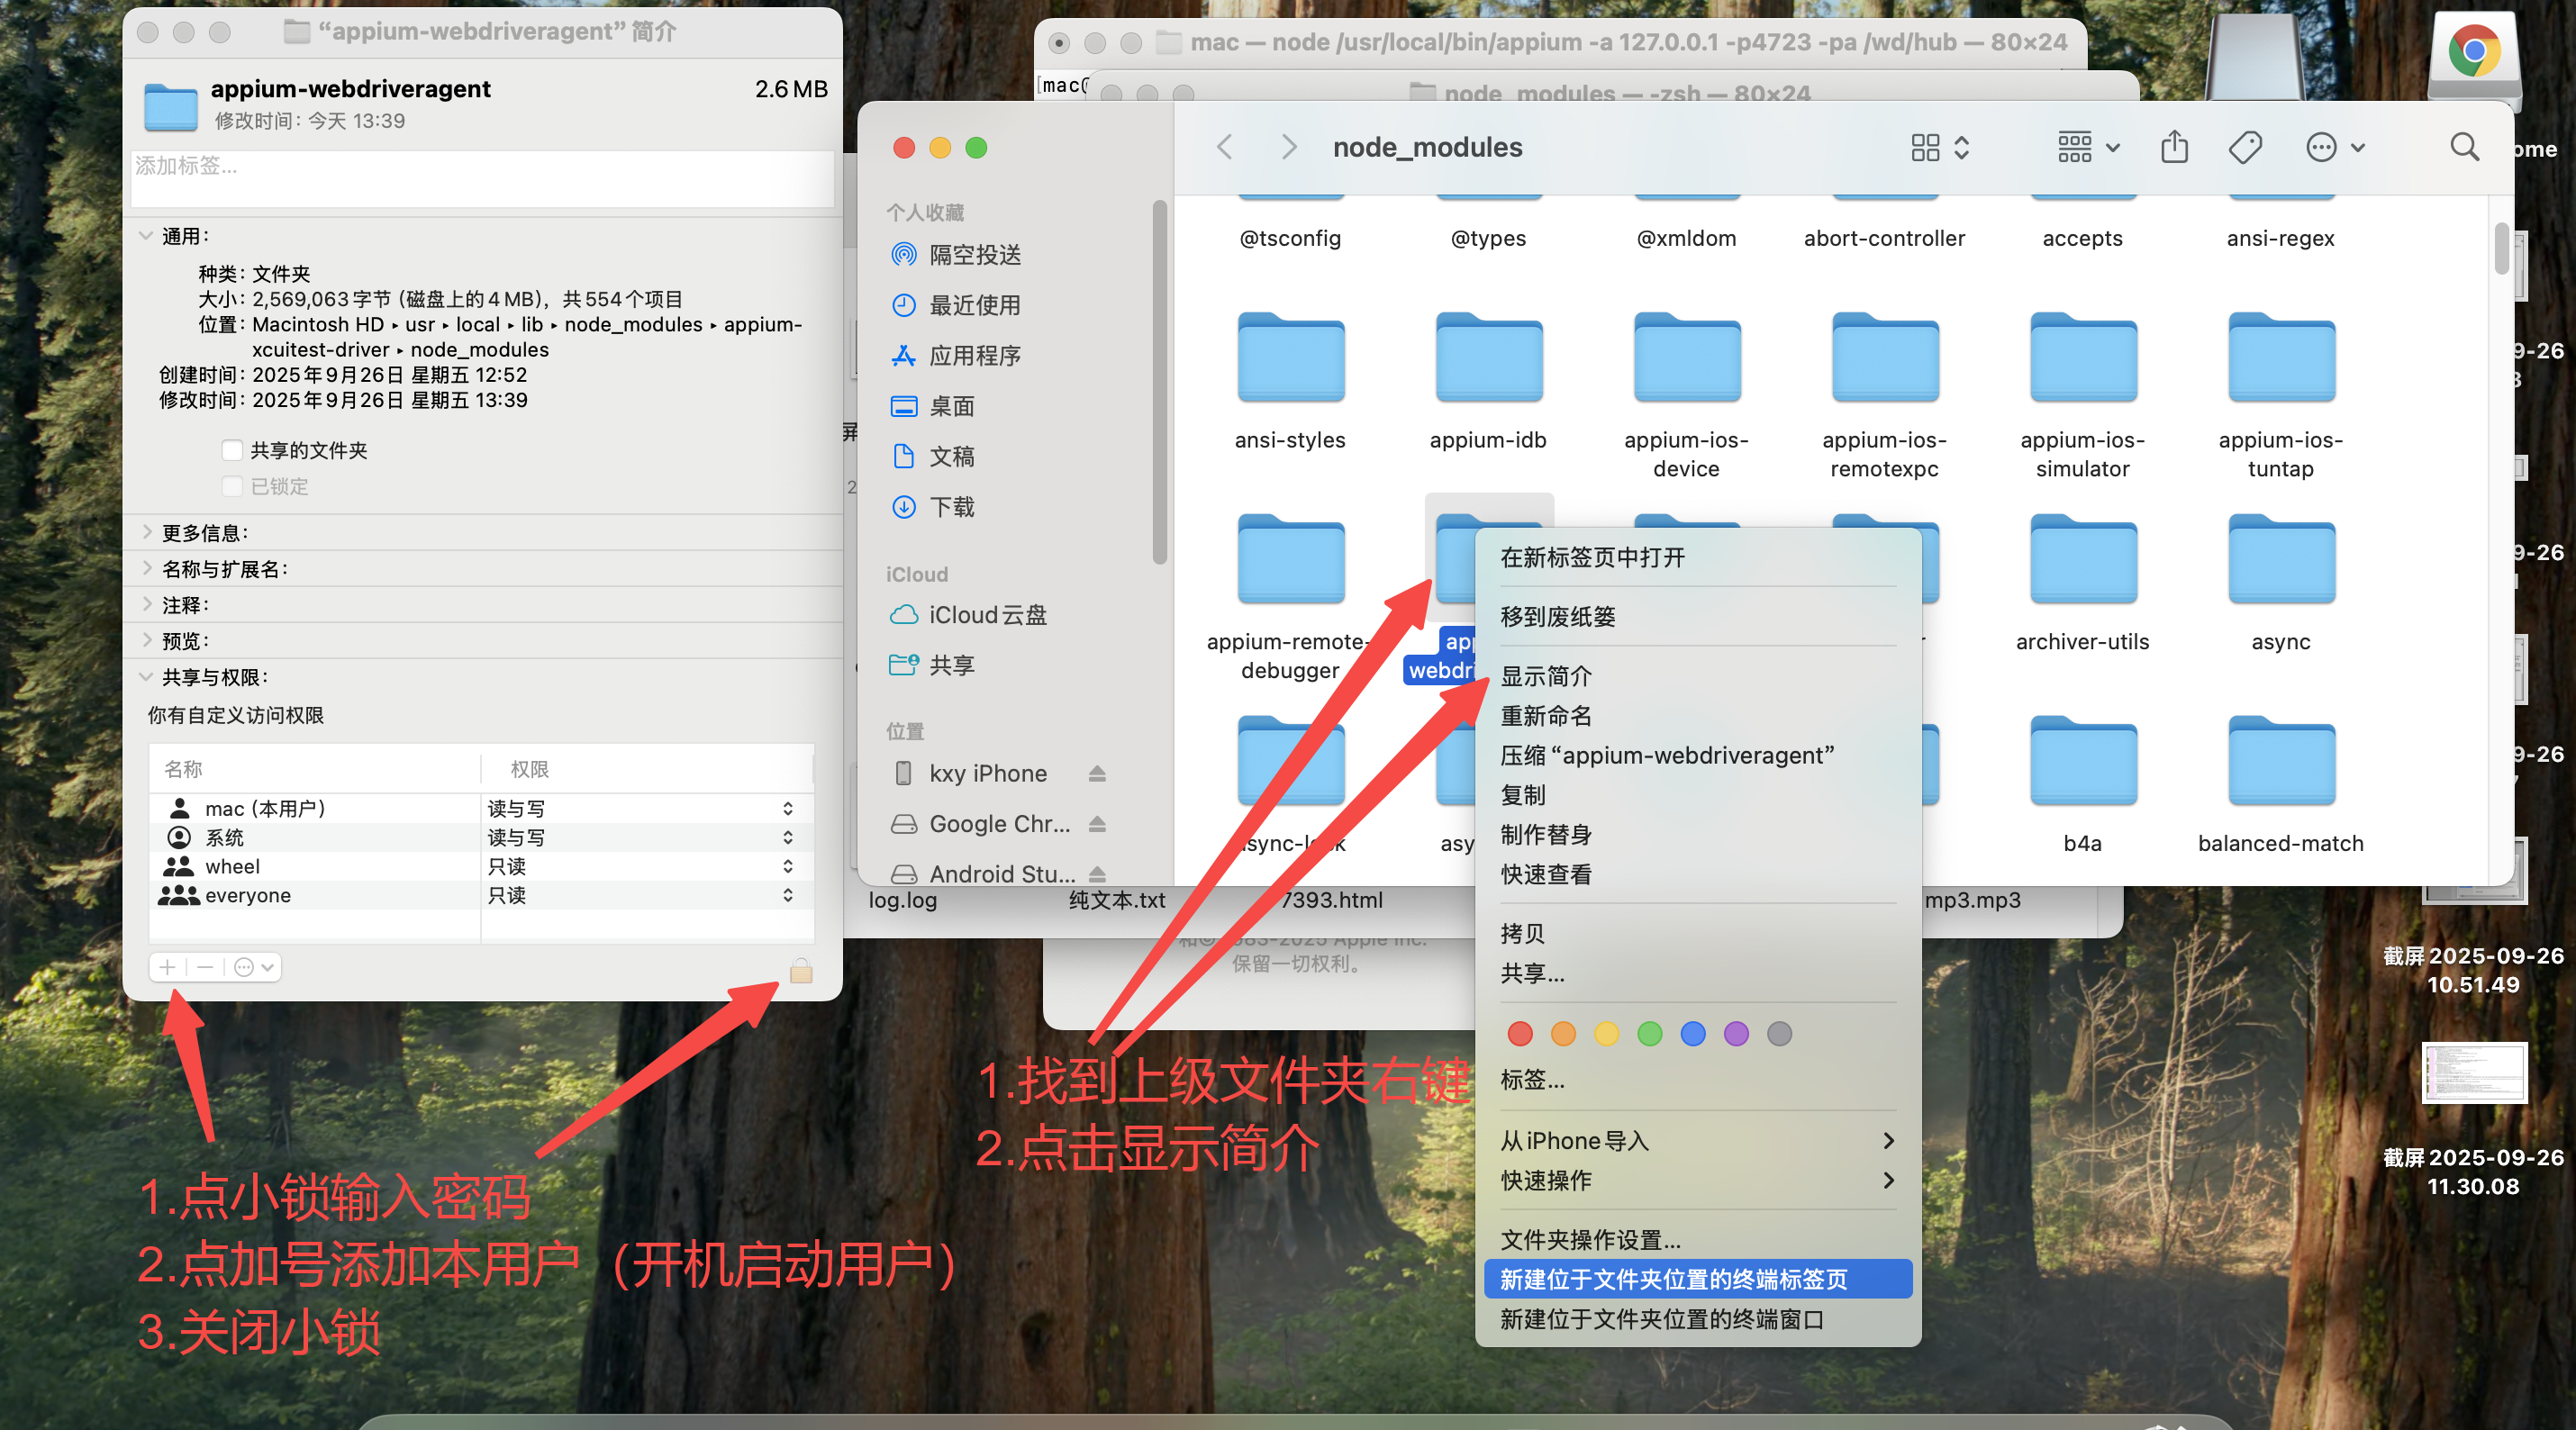The width and height of the screenshot is (2576, 1430).
Task: Open the icon view switcher dropdown
Action: pos(1940,148)
